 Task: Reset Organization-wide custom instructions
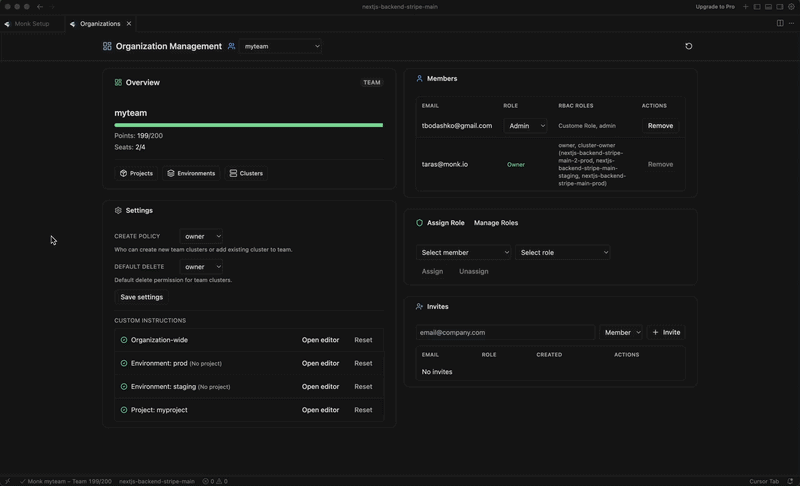(363, 340)
